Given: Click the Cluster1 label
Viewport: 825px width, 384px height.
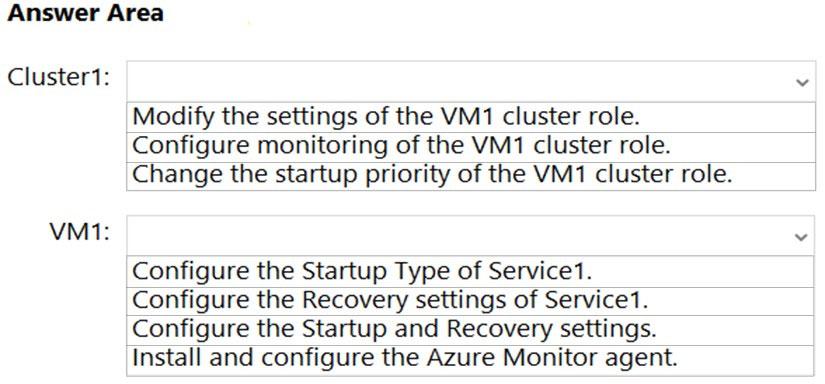Looking at the screenshot, I should coord(59,77).
